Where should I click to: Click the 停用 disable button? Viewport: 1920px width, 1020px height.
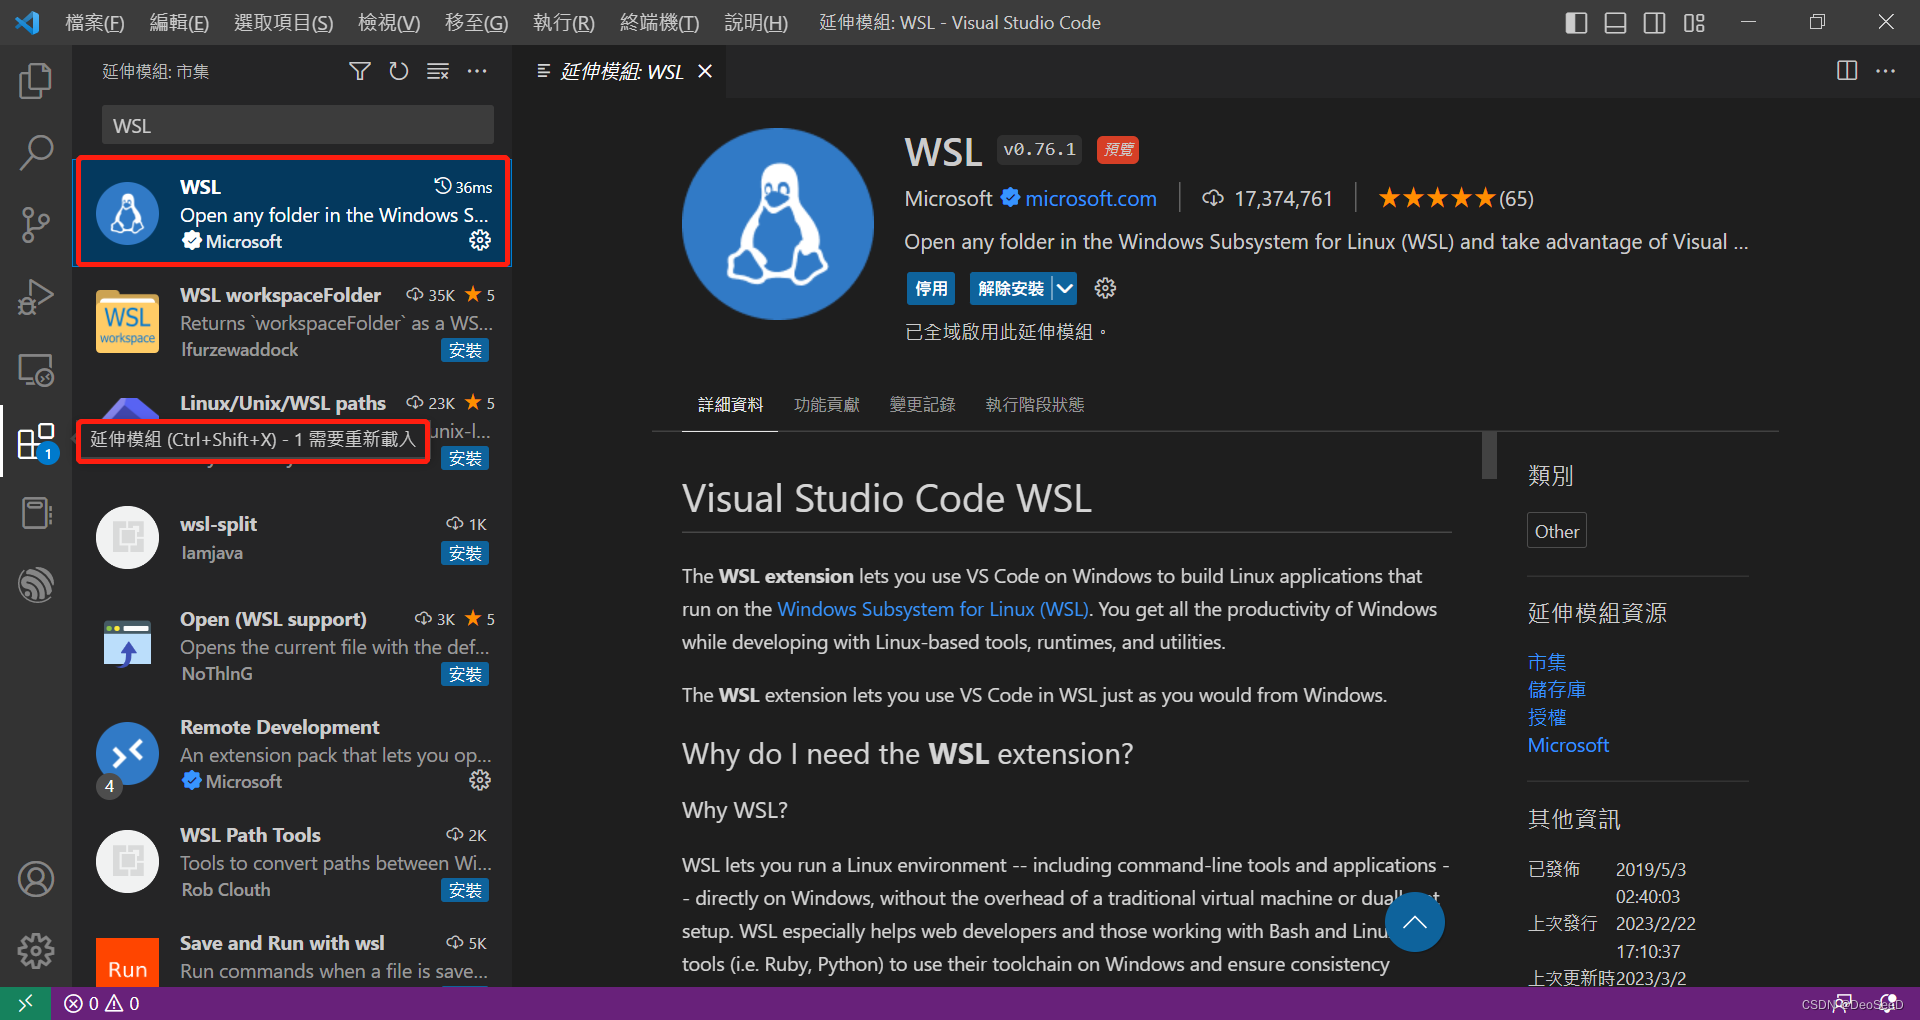(931, 288)
